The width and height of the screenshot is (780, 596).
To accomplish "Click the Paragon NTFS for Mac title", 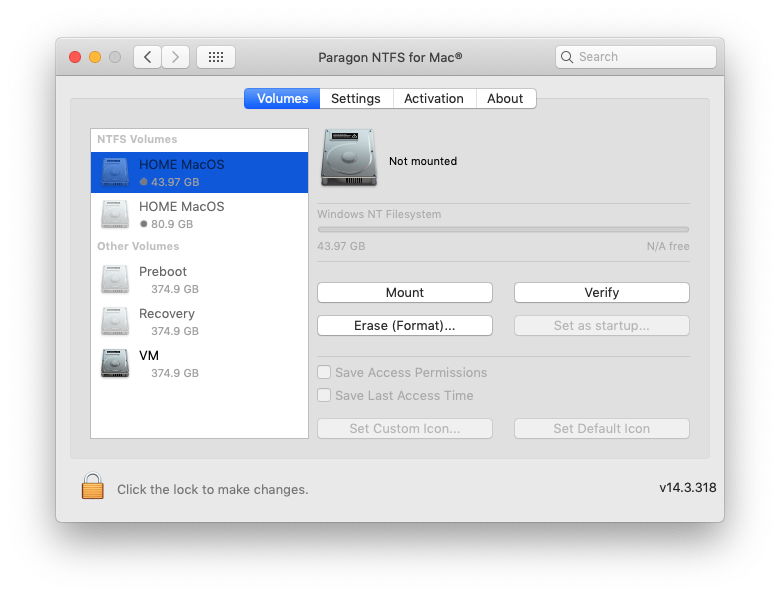I will [390, 57].
